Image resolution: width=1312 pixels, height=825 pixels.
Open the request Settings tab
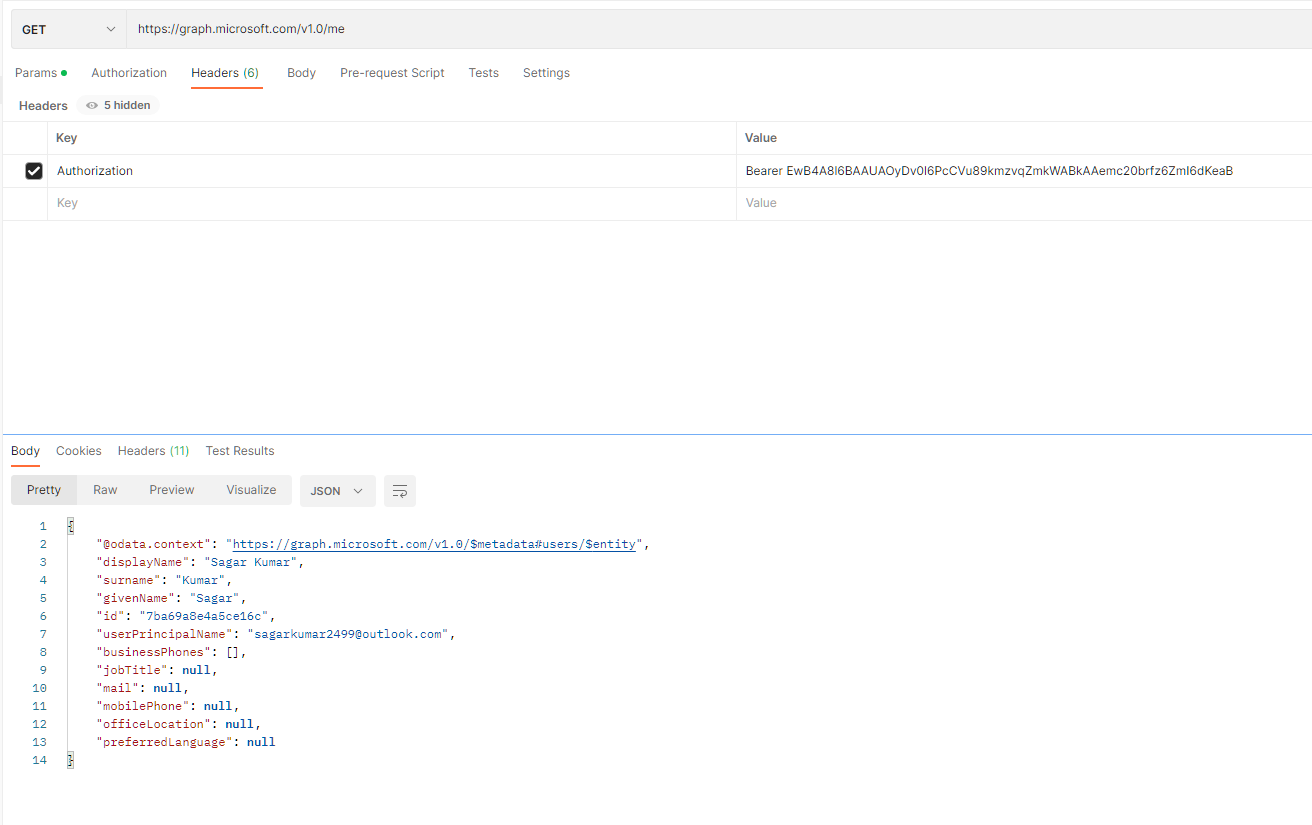[x=545, y=72]
